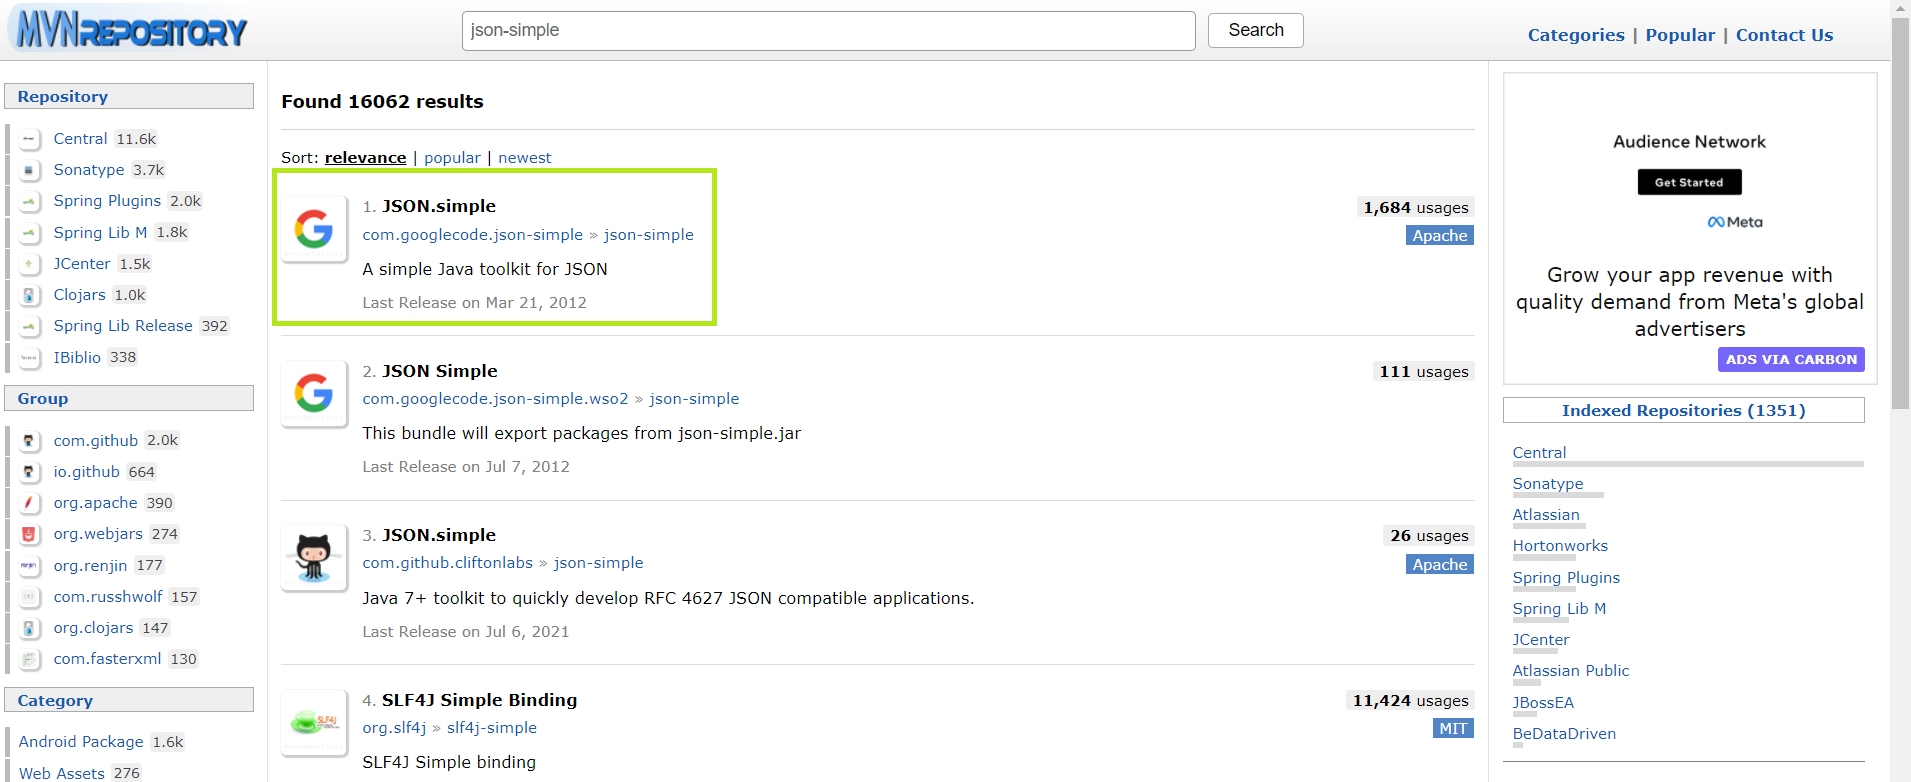Open the org.slf4j group link
This screenshot has width=1911, height=782.
point(394,728)
